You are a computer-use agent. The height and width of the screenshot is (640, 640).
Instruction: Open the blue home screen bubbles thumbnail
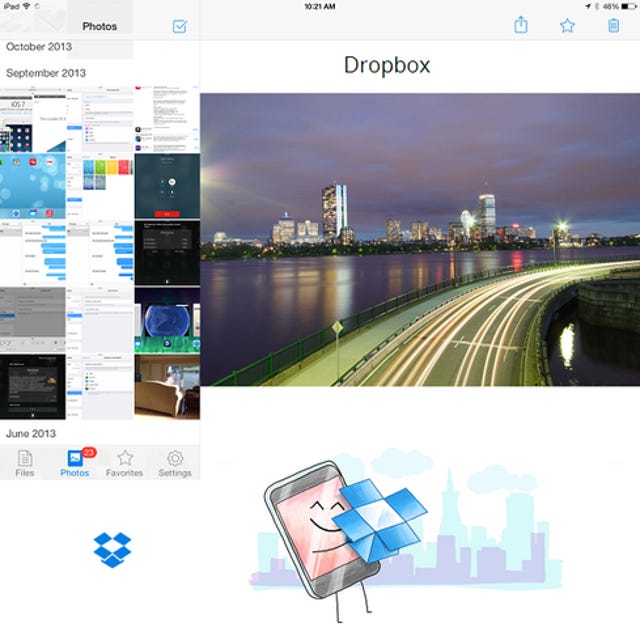(33, 186)
